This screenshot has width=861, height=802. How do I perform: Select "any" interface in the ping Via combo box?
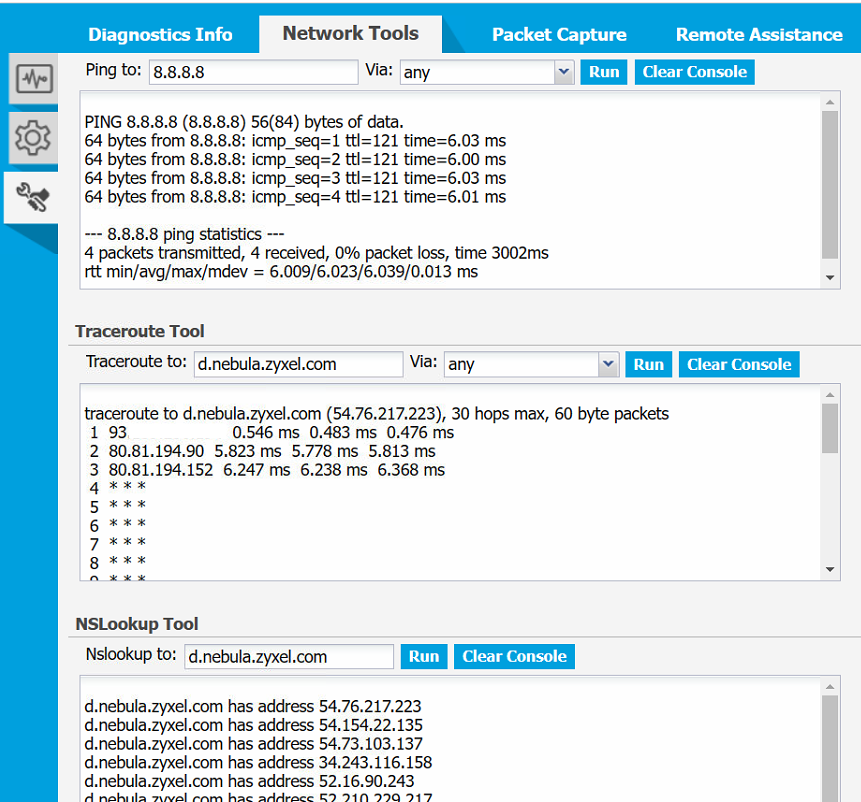pyautogui.click(x=480, y=71)
